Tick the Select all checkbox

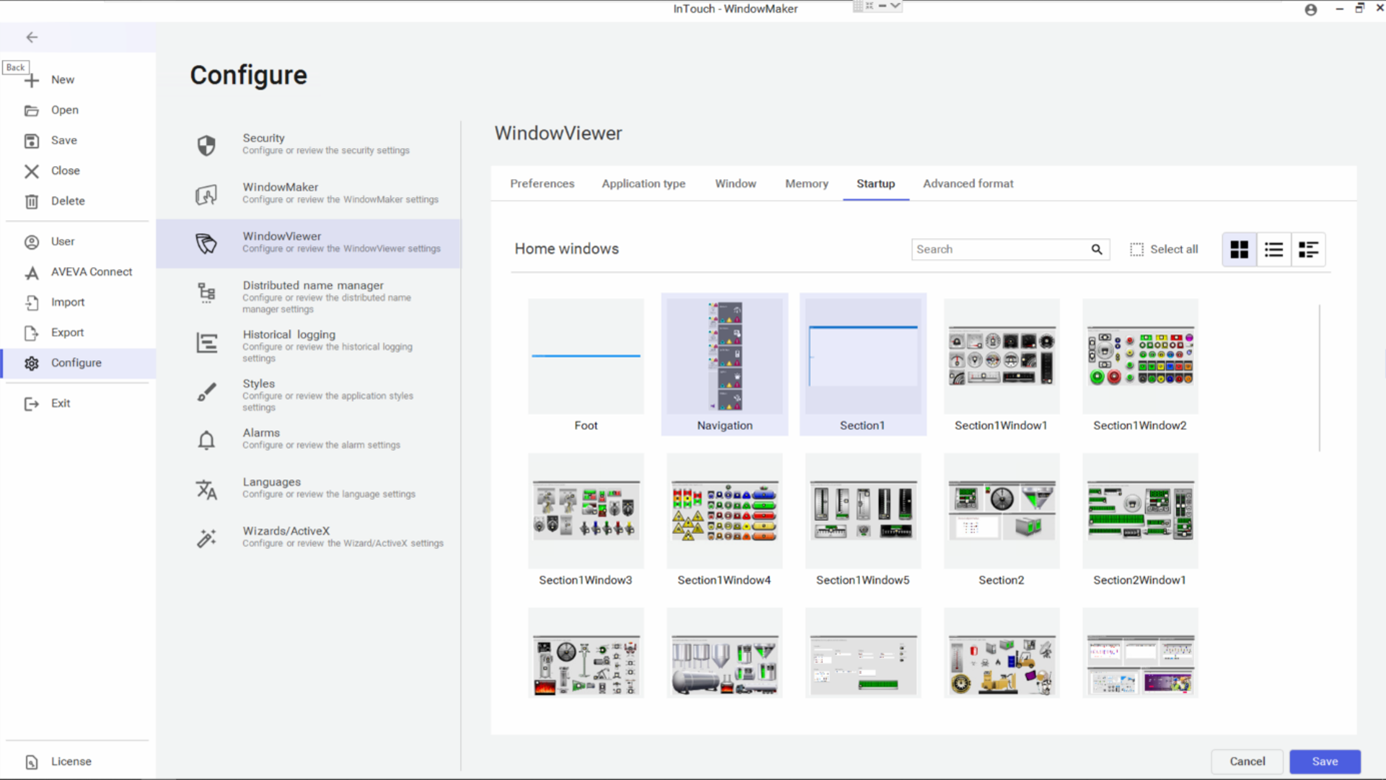coord(1137,249)
